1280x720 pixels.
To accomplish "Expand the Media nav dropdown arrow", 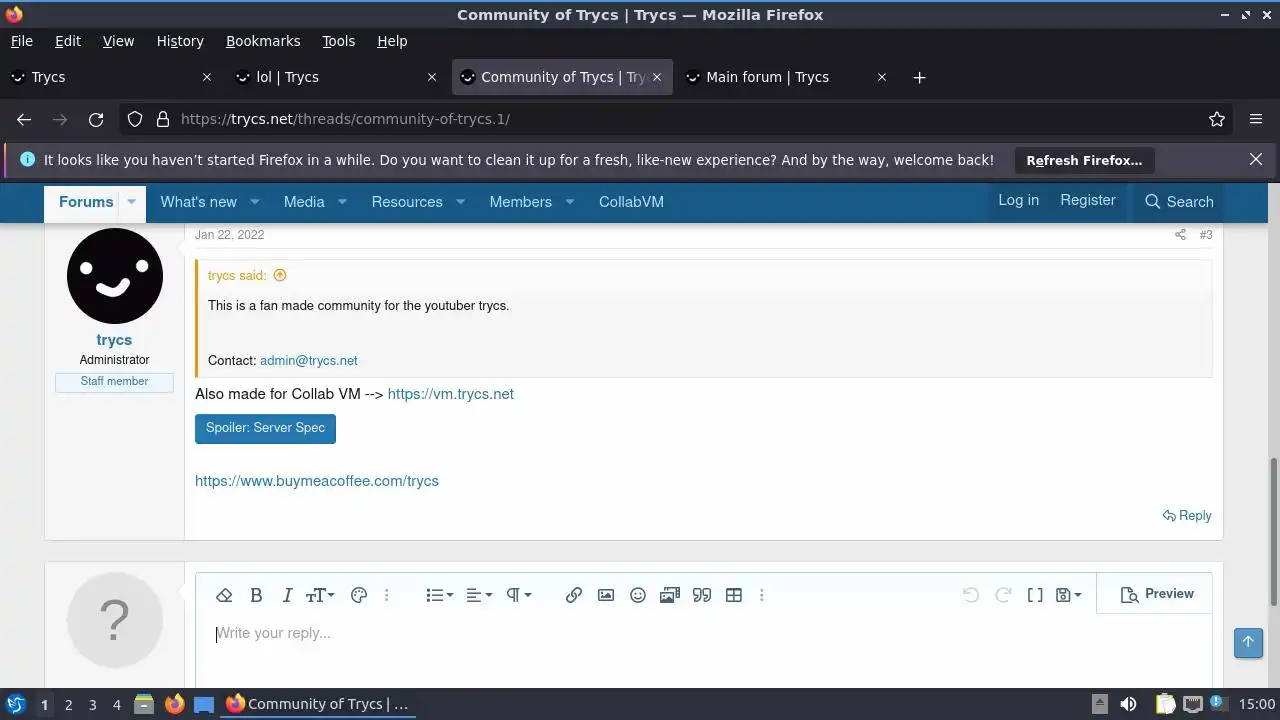I will tap(342, 202).
